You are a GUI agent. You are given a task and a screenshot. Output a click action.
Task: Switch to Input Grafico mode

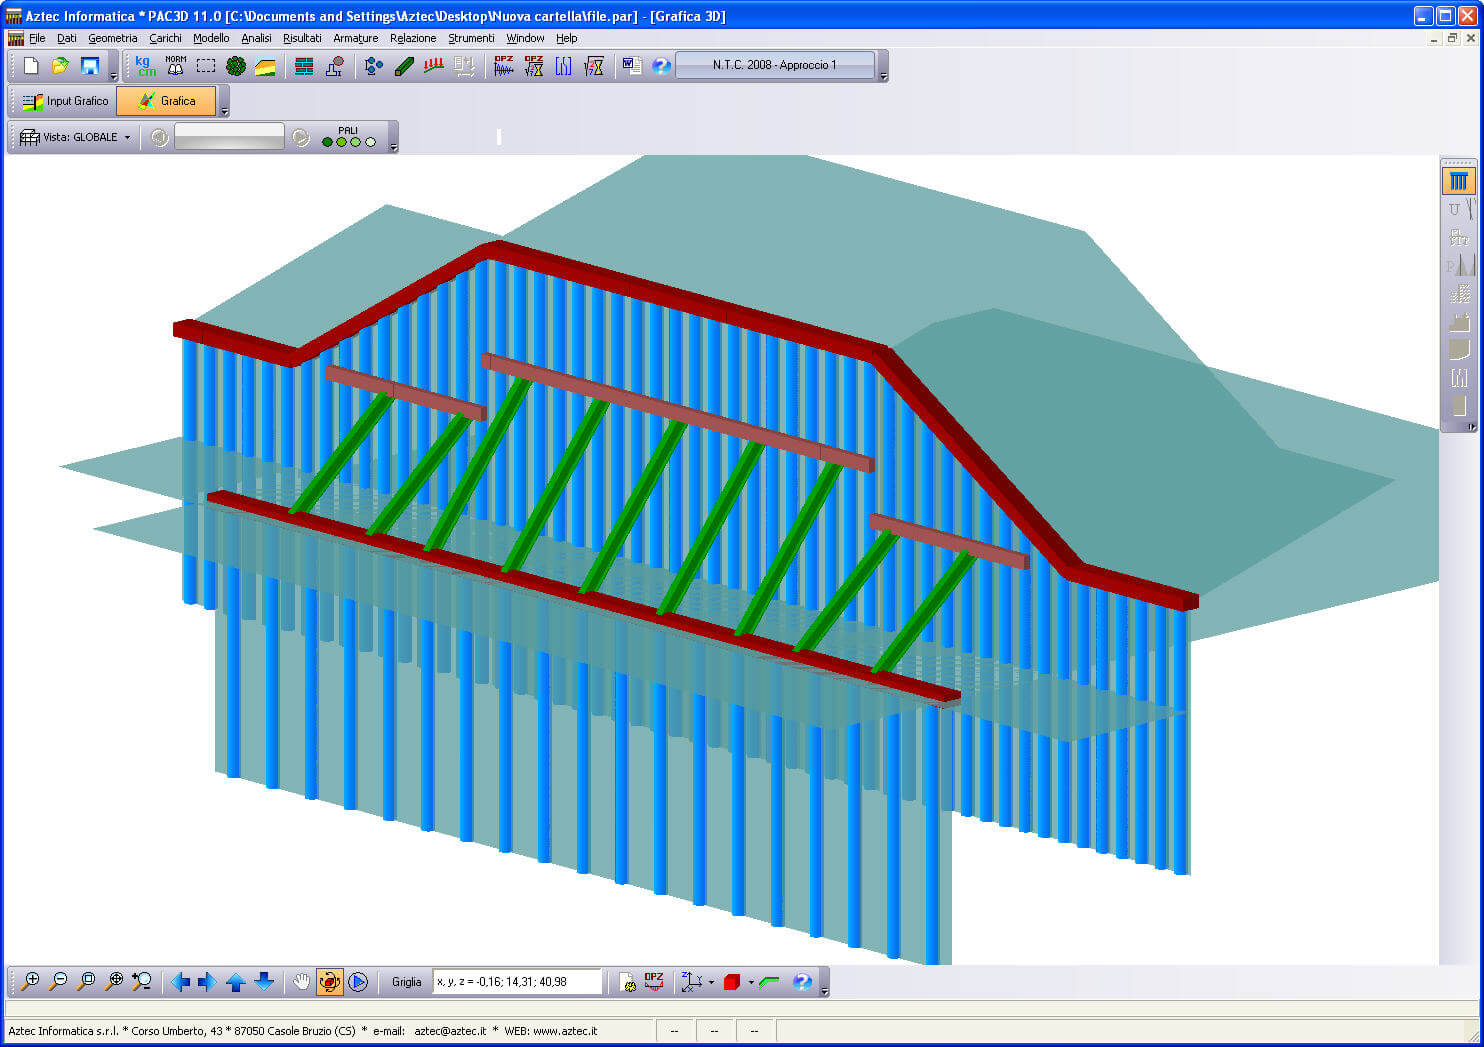pyautogui.click(x=65, y=101)
